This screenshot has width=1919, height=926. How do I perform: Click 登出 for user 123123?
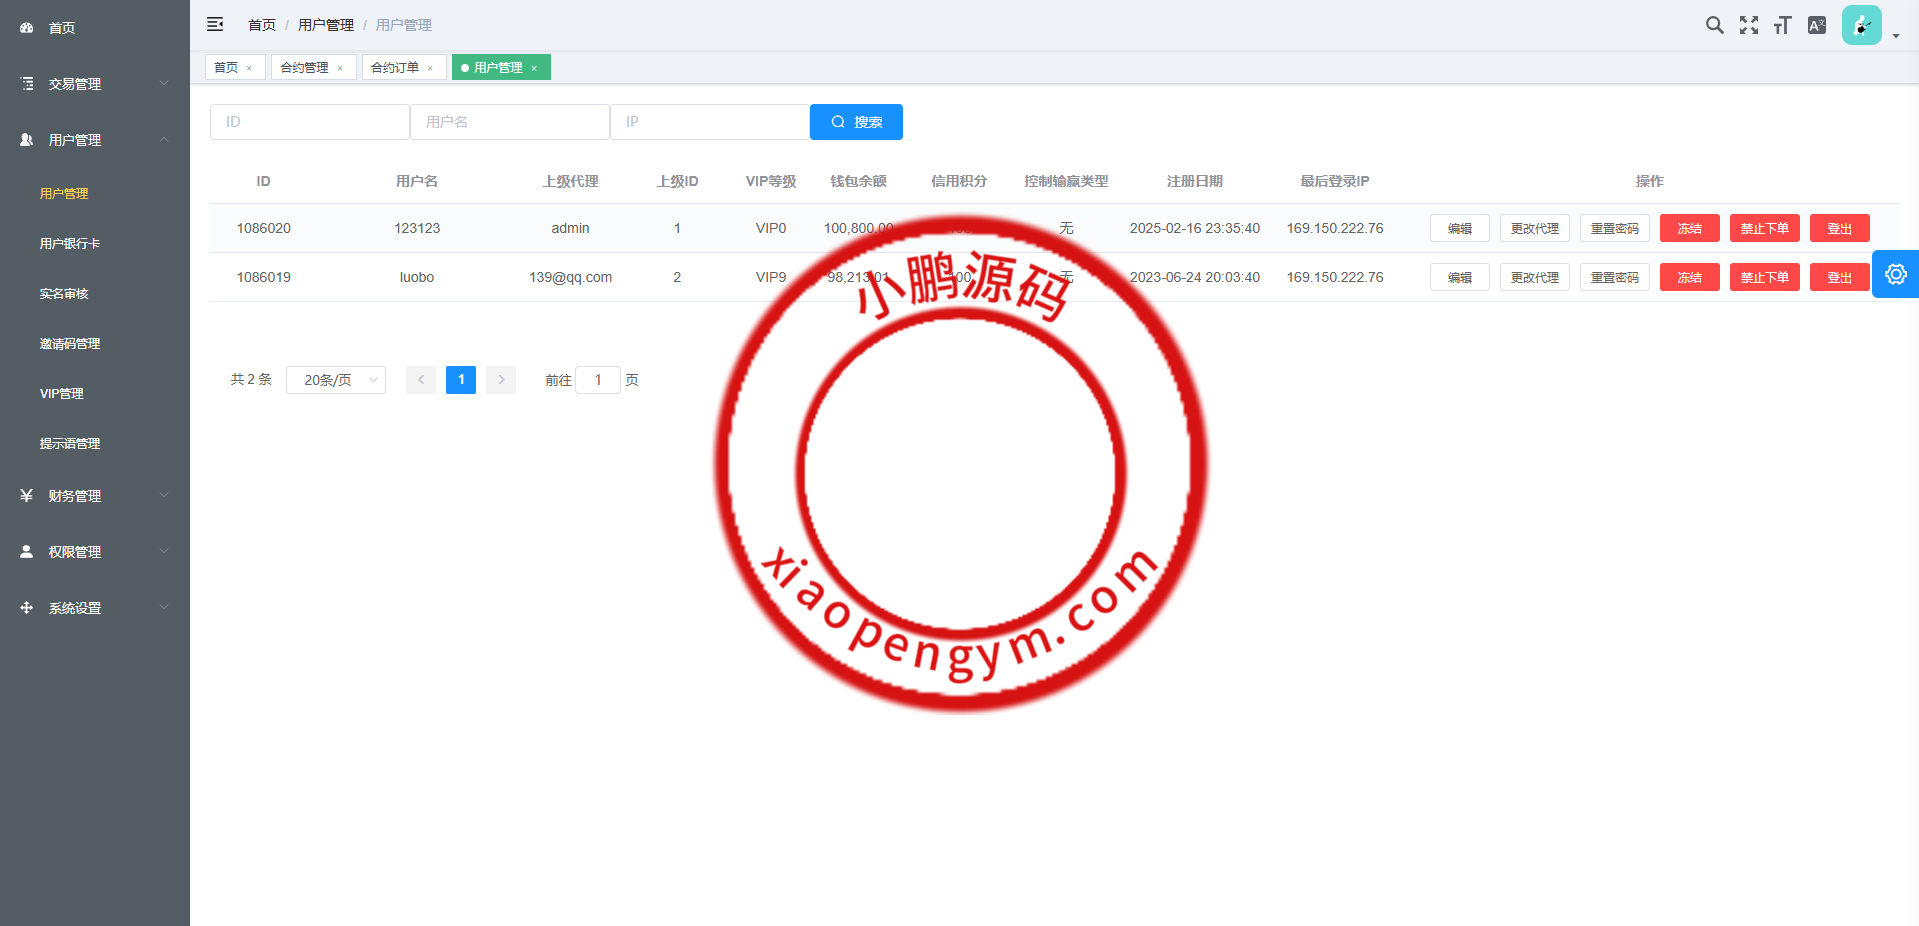pos(1839,228)
